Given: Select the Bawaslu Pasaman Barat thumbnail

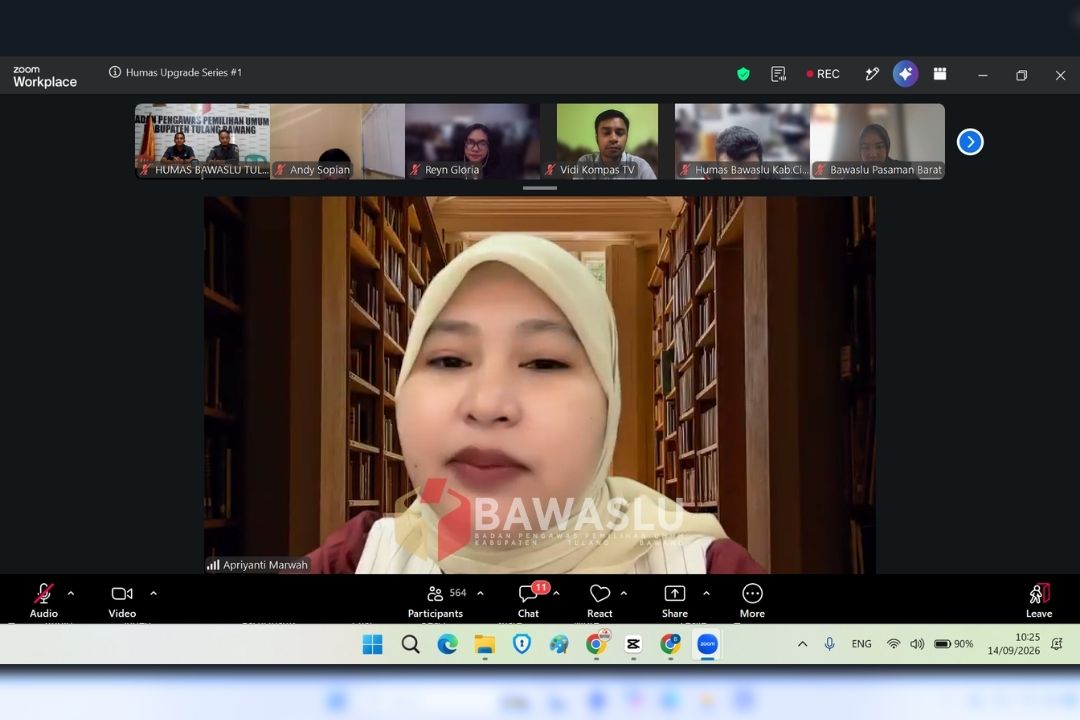Looking at the screenshot, I should (x=878, y=141).
